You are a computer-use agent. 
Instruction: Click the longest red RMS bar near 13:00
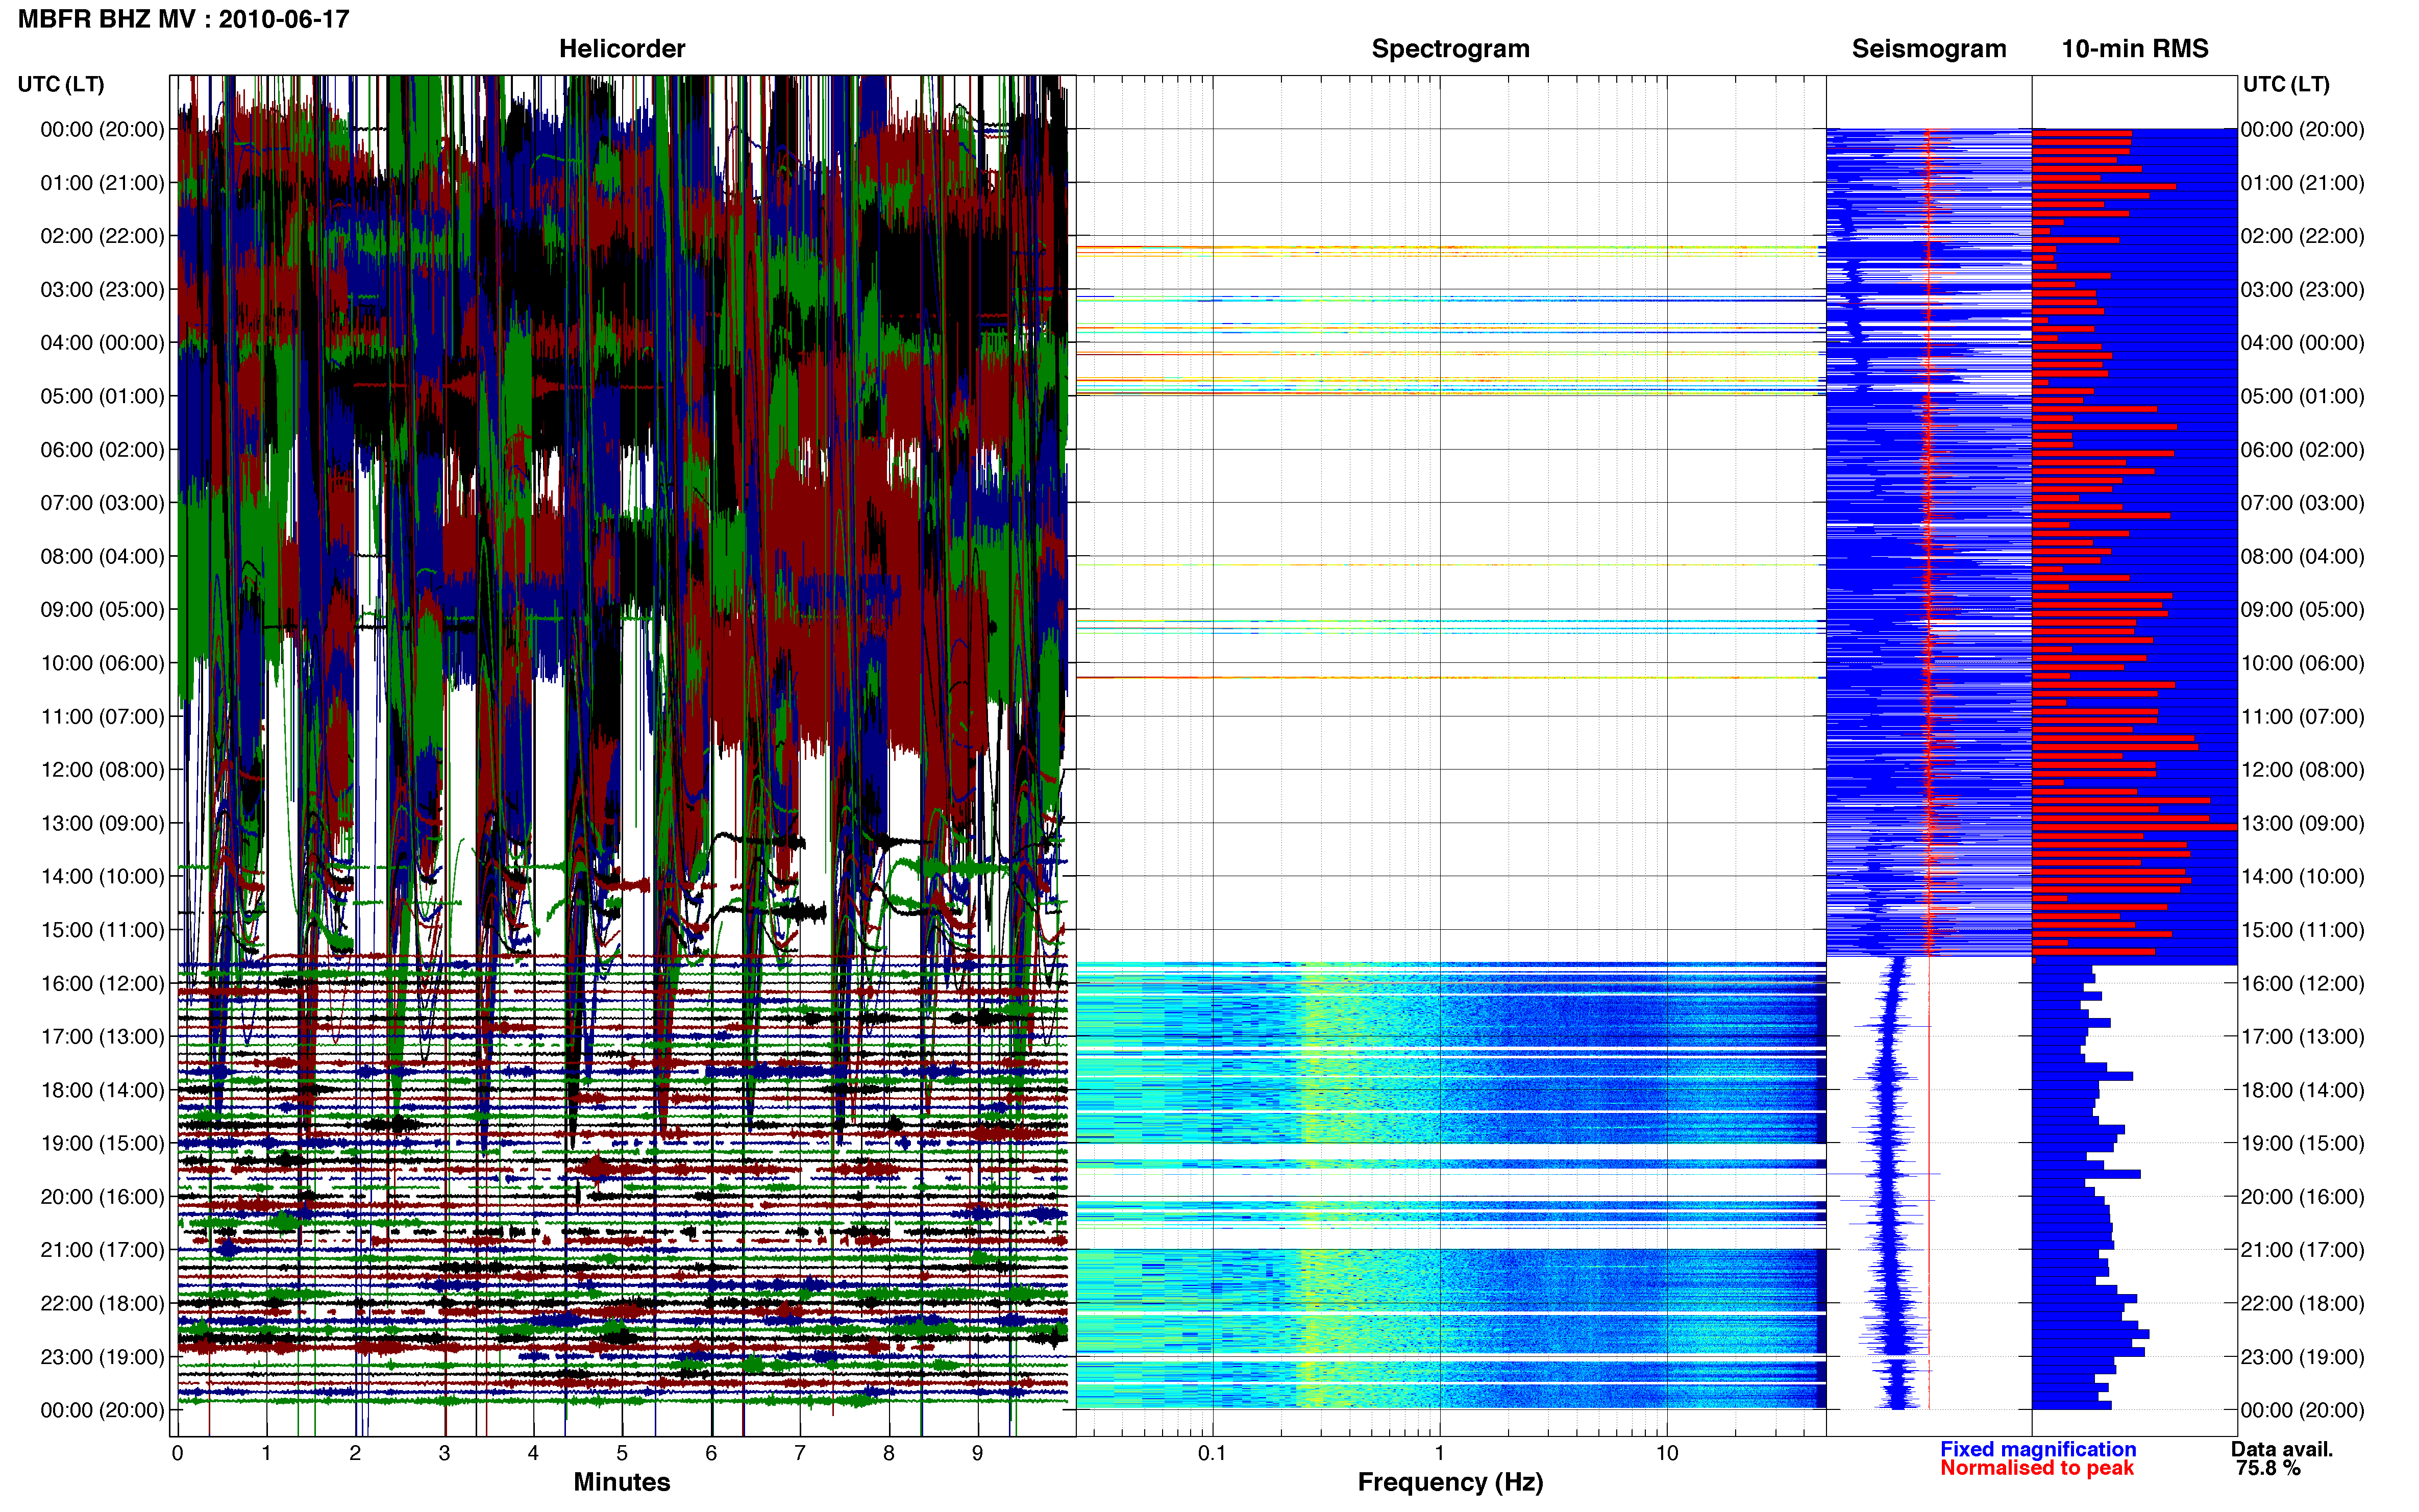[2134, 827]
